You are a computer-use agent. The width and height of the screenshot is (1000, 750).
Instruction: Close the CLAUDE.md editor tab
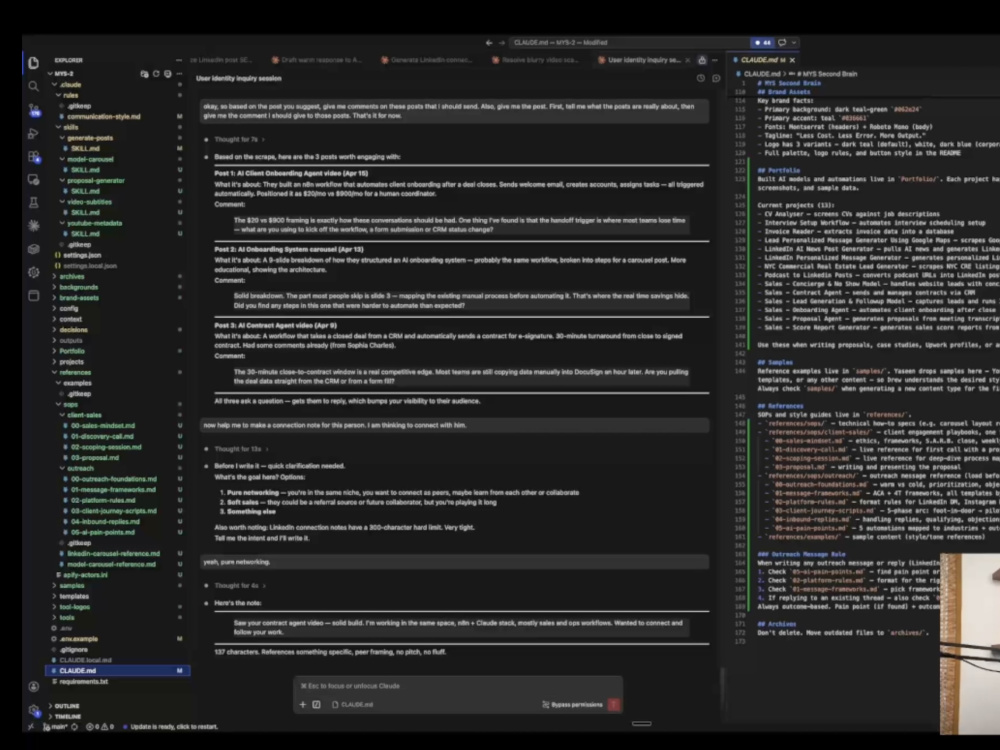coord(793,60)
